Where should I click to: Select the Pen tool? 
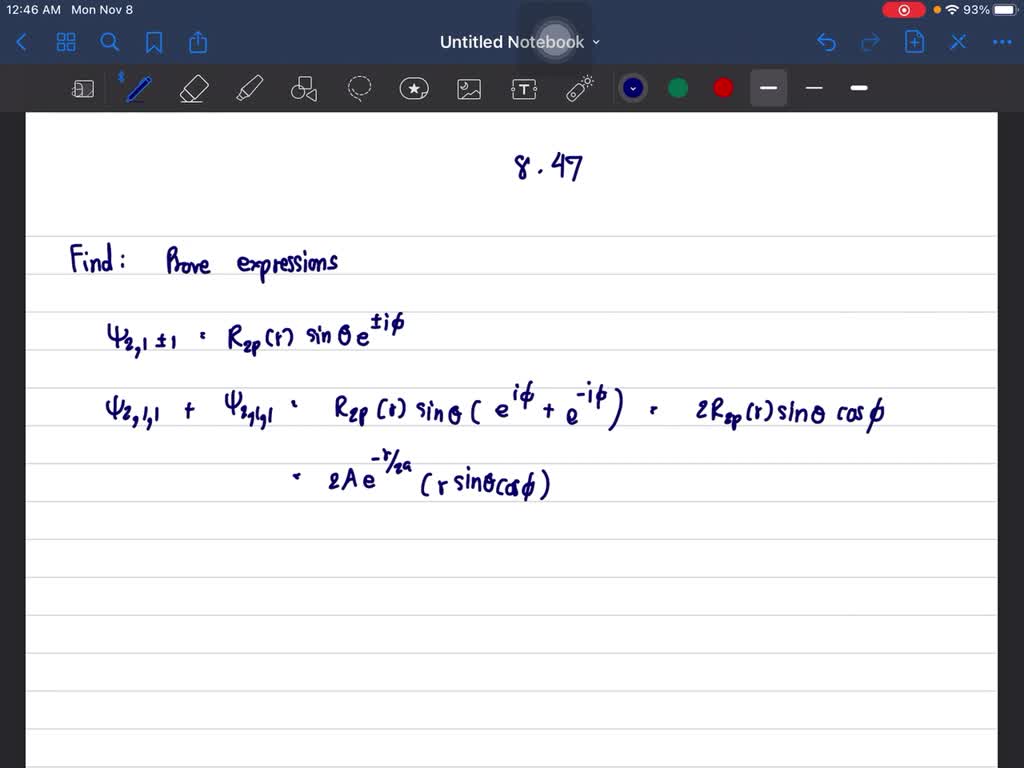[138, 88]
